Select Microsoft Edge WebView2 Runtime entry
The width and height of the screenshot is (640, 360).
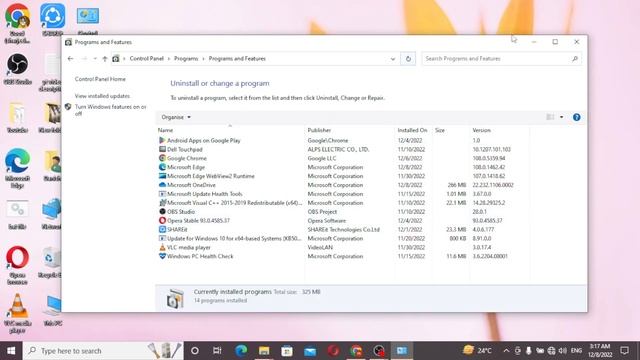211,176
